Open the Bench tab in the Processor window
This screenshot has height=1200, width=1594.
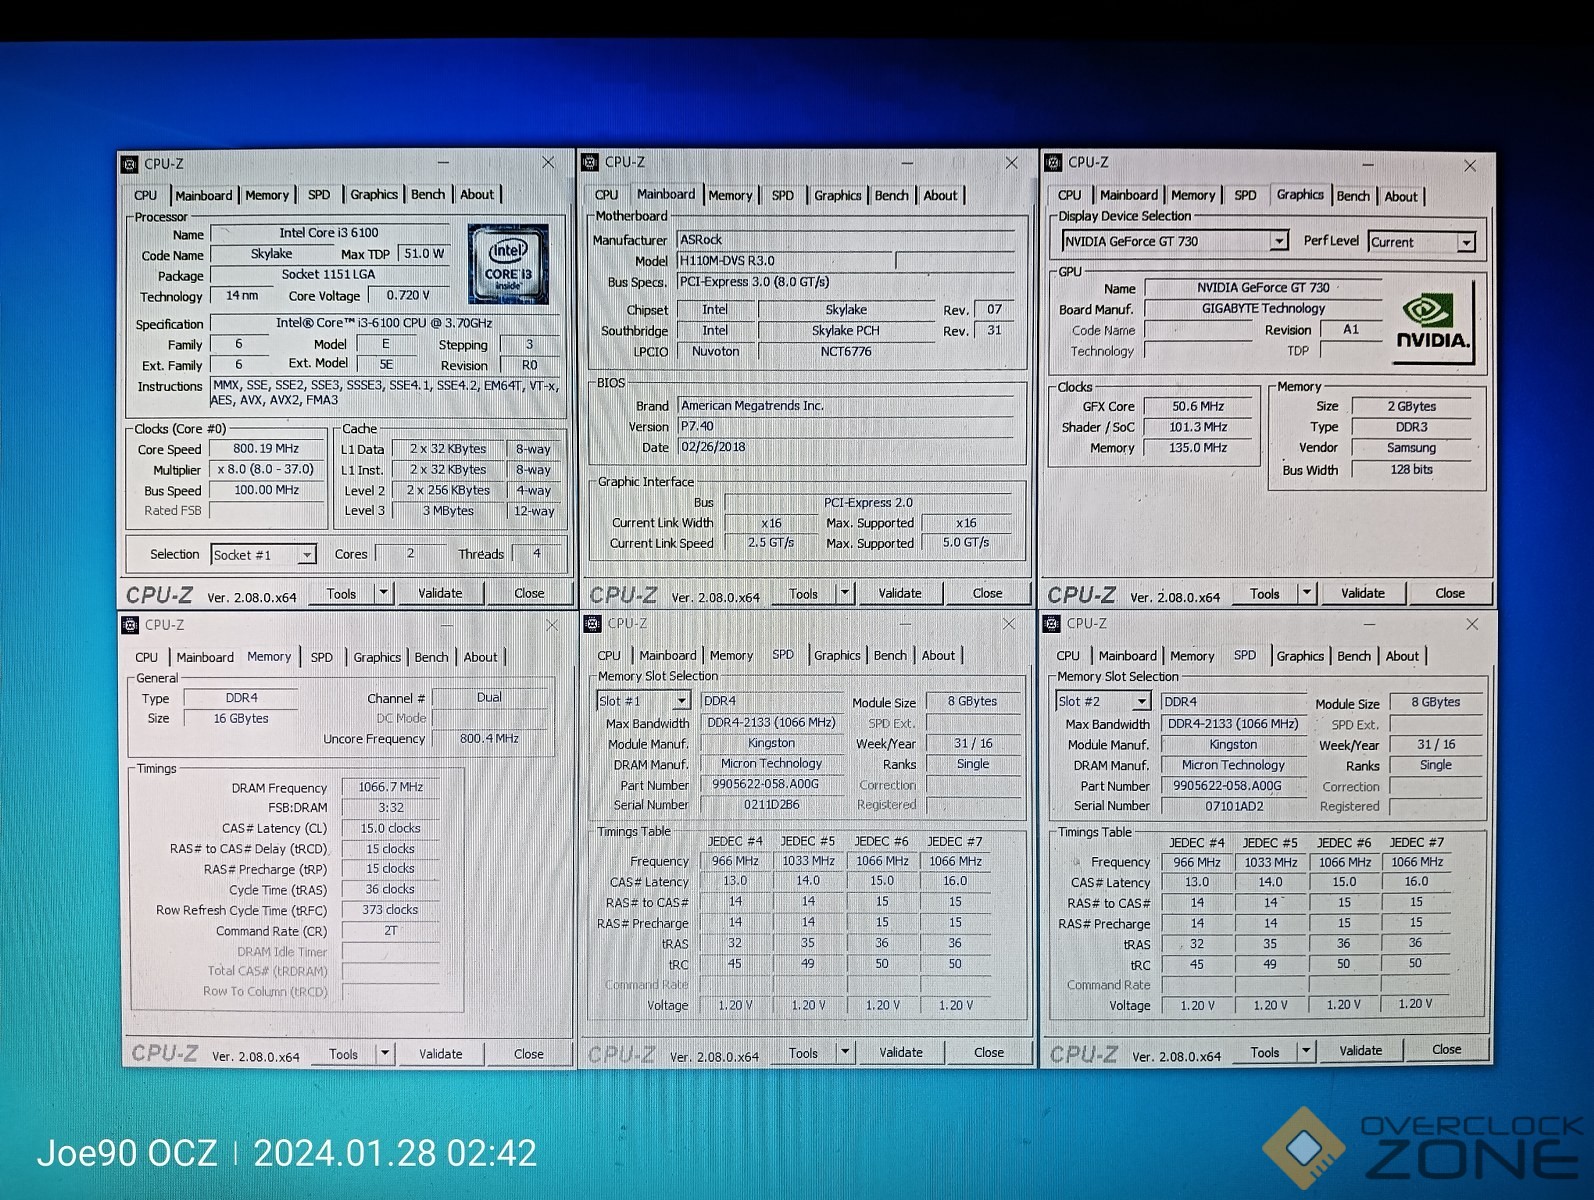tap(428, 195)
